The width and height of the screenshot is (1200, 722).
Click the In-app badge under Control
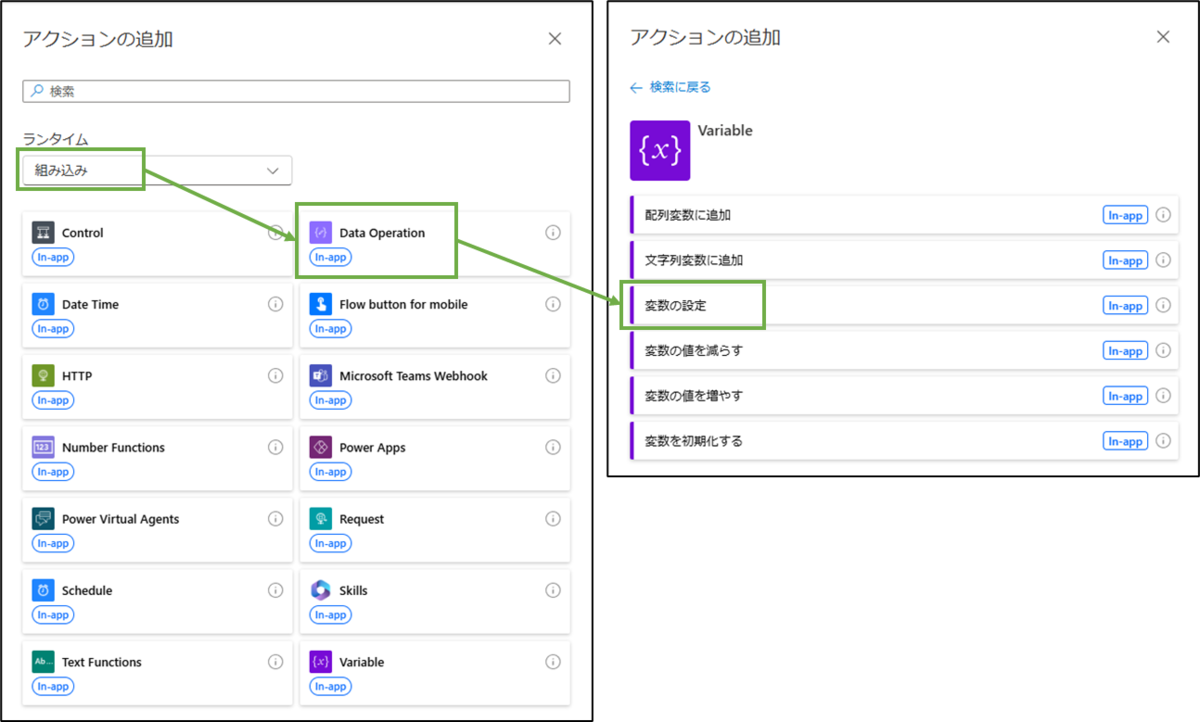53,258
